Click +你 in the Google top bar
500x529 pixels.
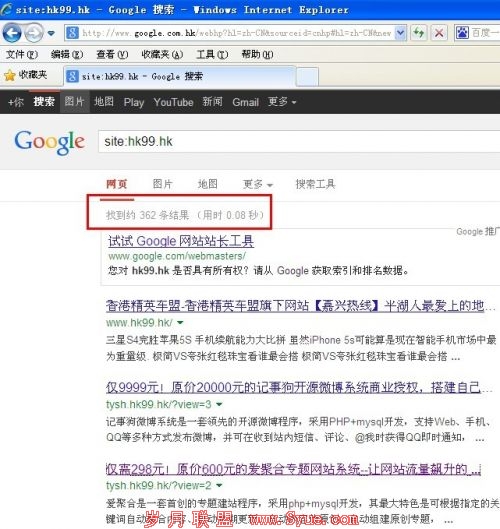coord(16,102)
